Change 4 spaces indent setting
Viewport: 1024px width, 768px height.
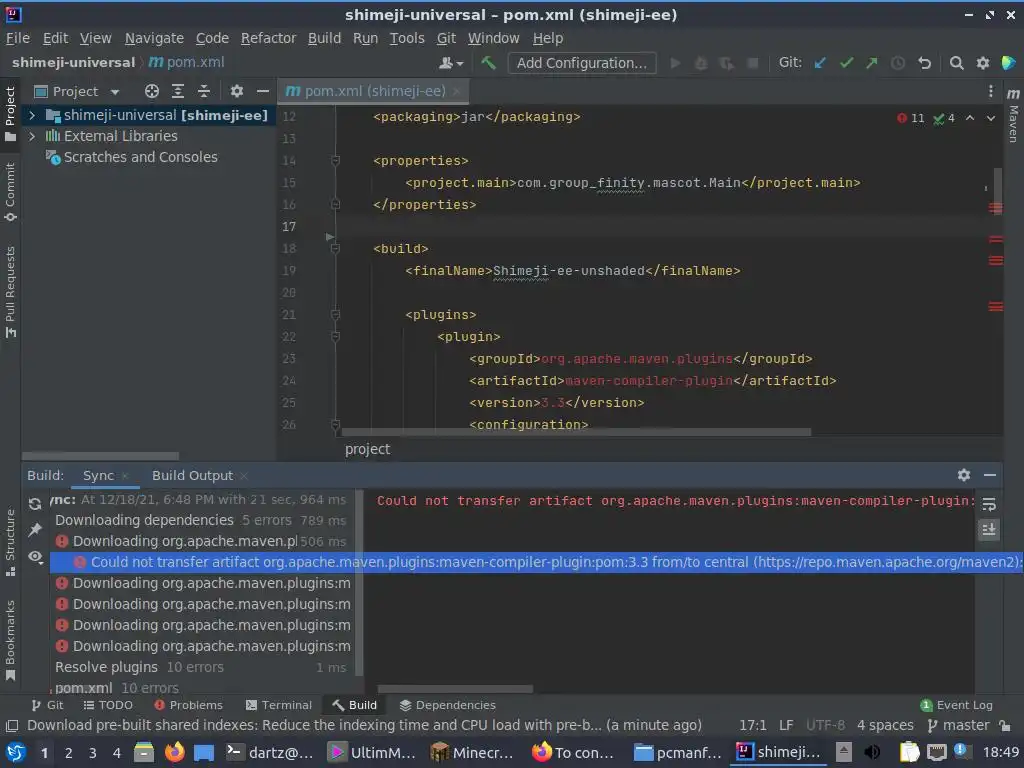coord(885,726)
